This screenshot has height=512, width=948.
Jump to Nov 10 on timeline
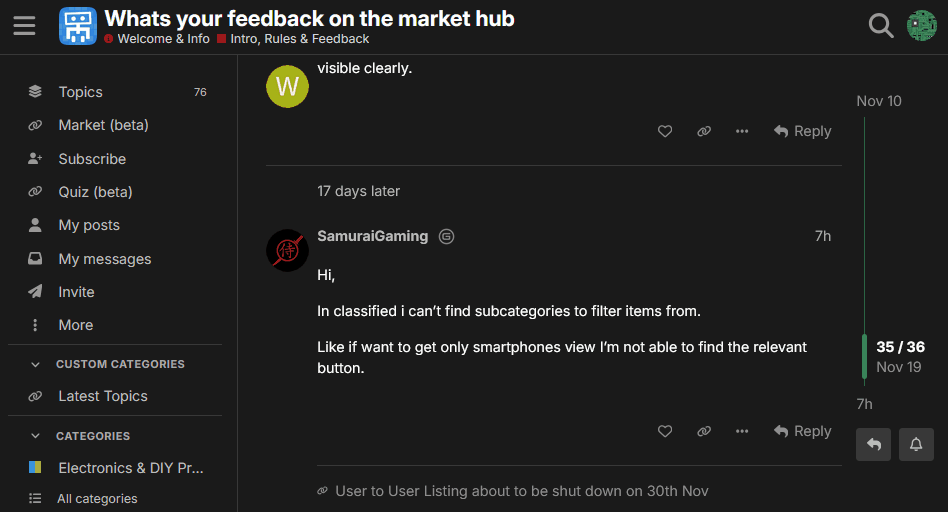click(878, 101)
